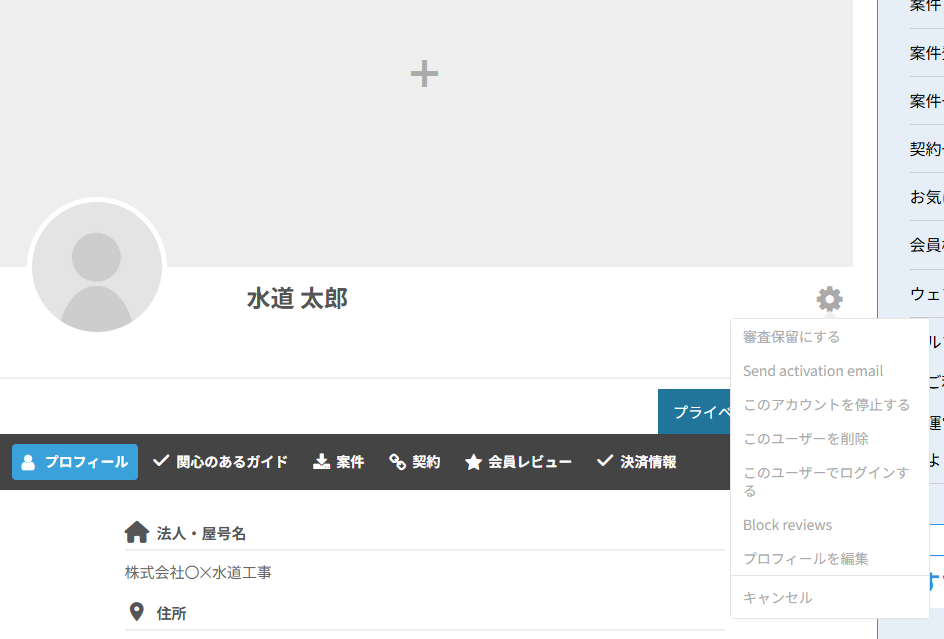944x639 pixels.
Task: Click the gear settings icon
Action: coord(829,299)
